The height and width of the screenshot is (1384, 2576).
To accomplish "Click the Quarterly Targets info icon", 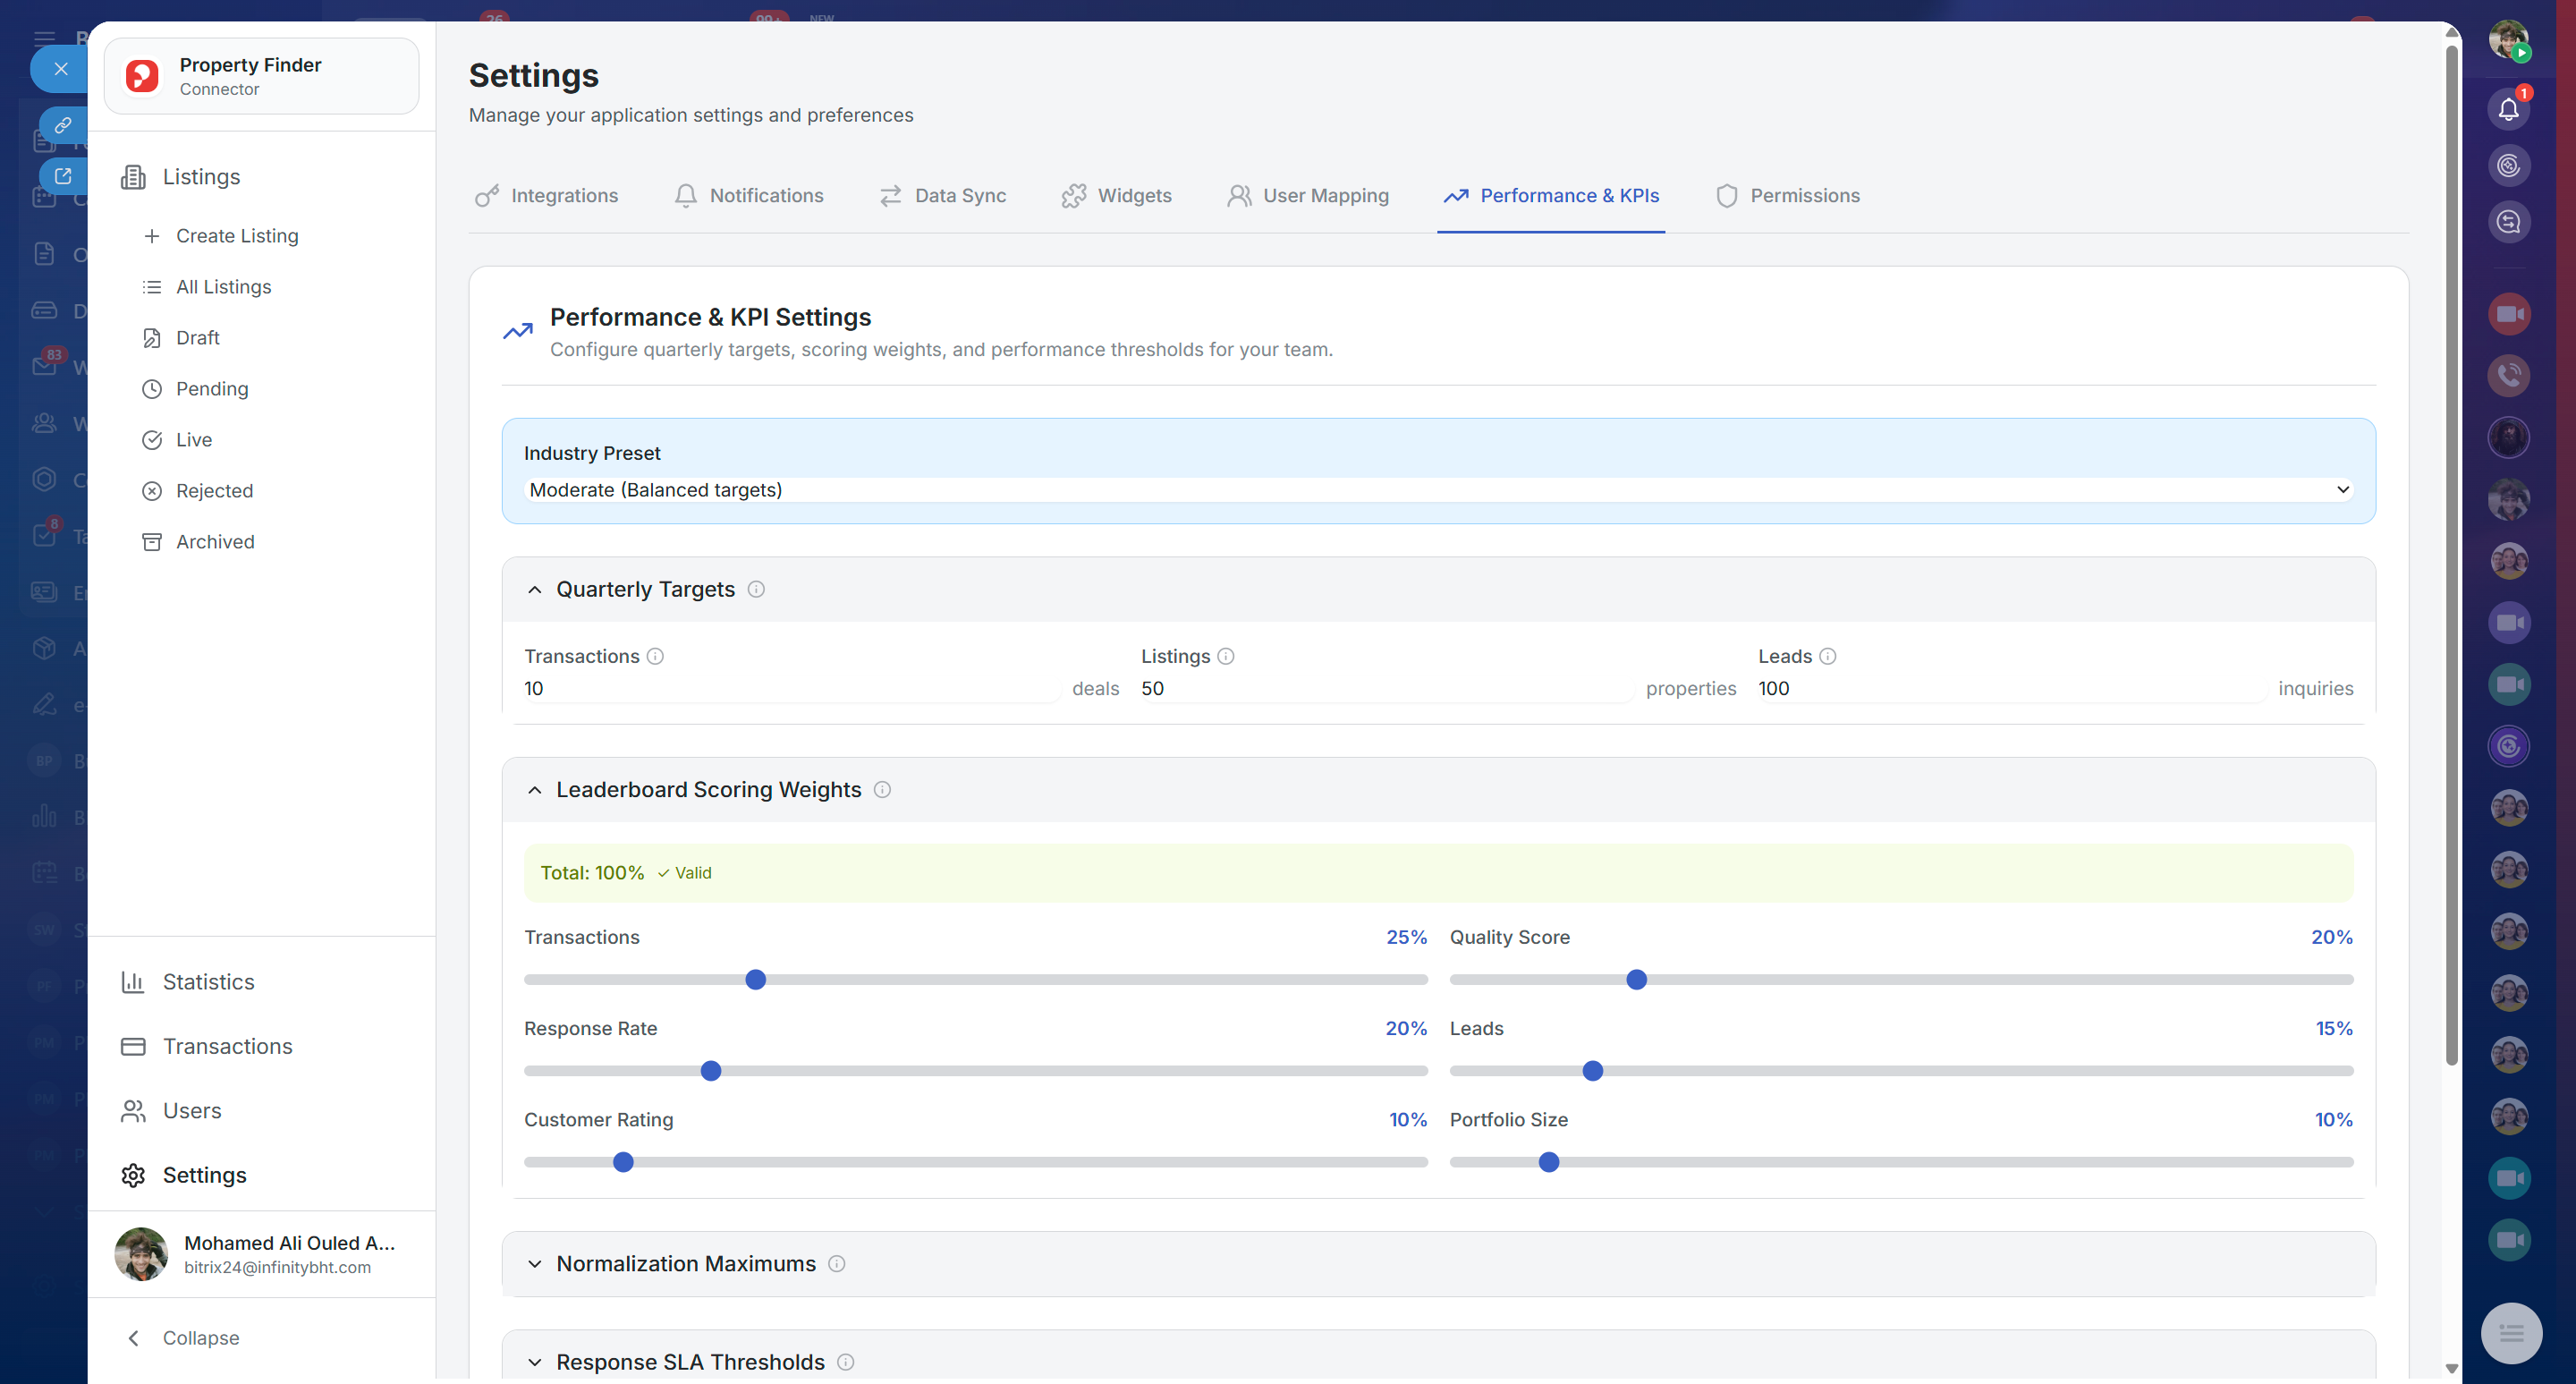I will coord(756,589).
